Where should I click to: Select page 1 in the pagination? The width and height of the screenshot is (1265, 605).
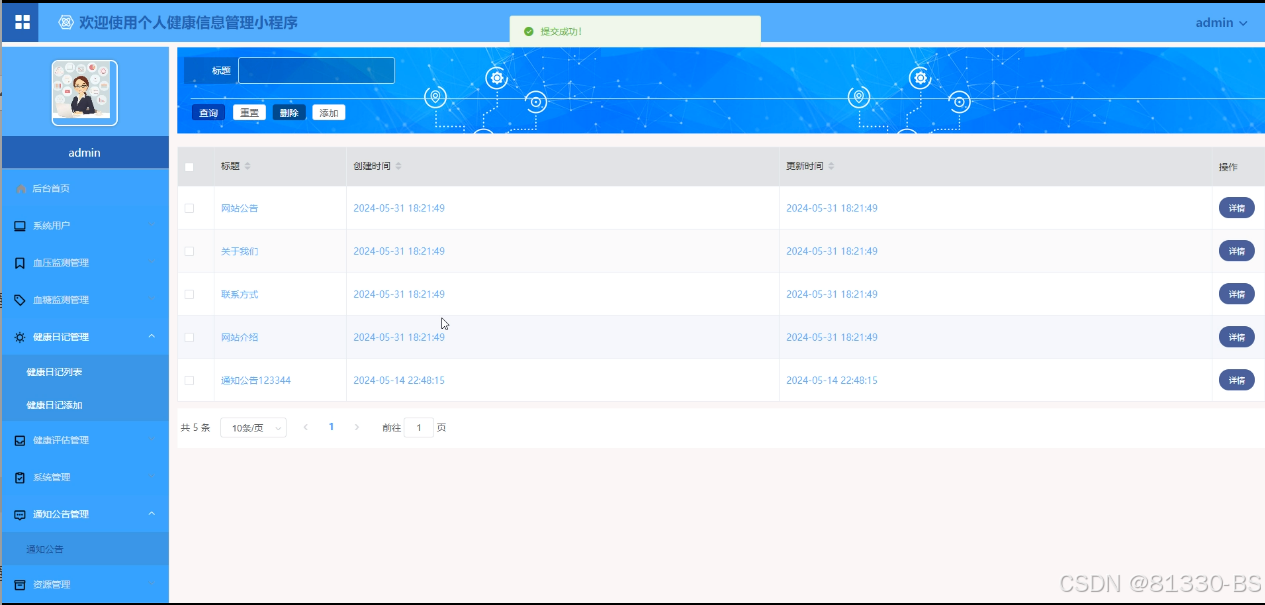pyautogui.click(x=332, y=427)
